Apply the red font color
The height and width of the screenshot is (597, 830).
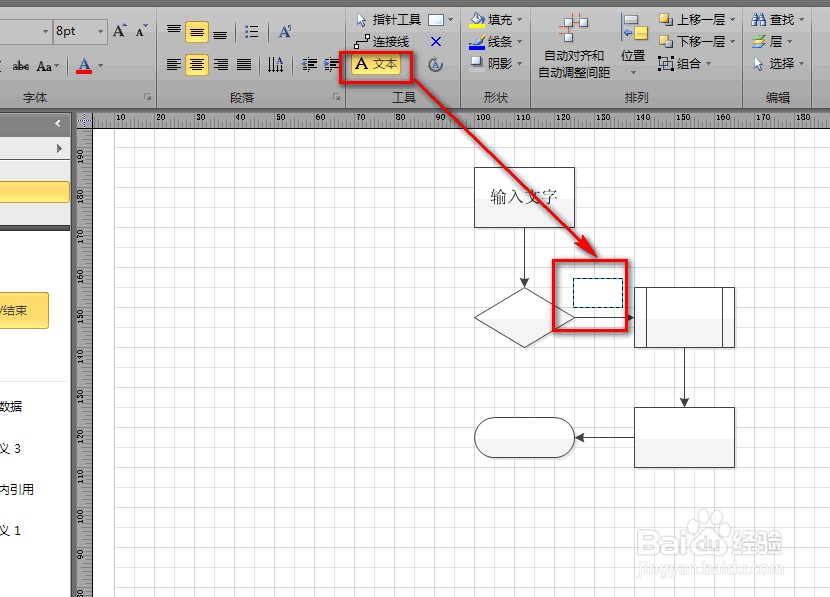click(x=84, y=66)
